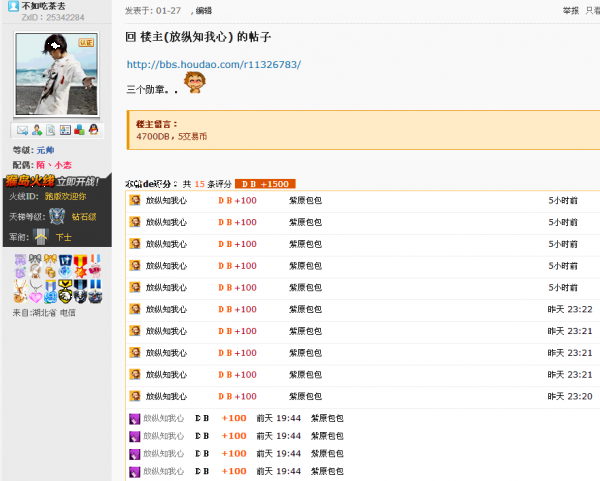This screenshot has height=481, width=600.
Task: Click the diamond rank badge beside 钻石级
Action: click(57, 216)
